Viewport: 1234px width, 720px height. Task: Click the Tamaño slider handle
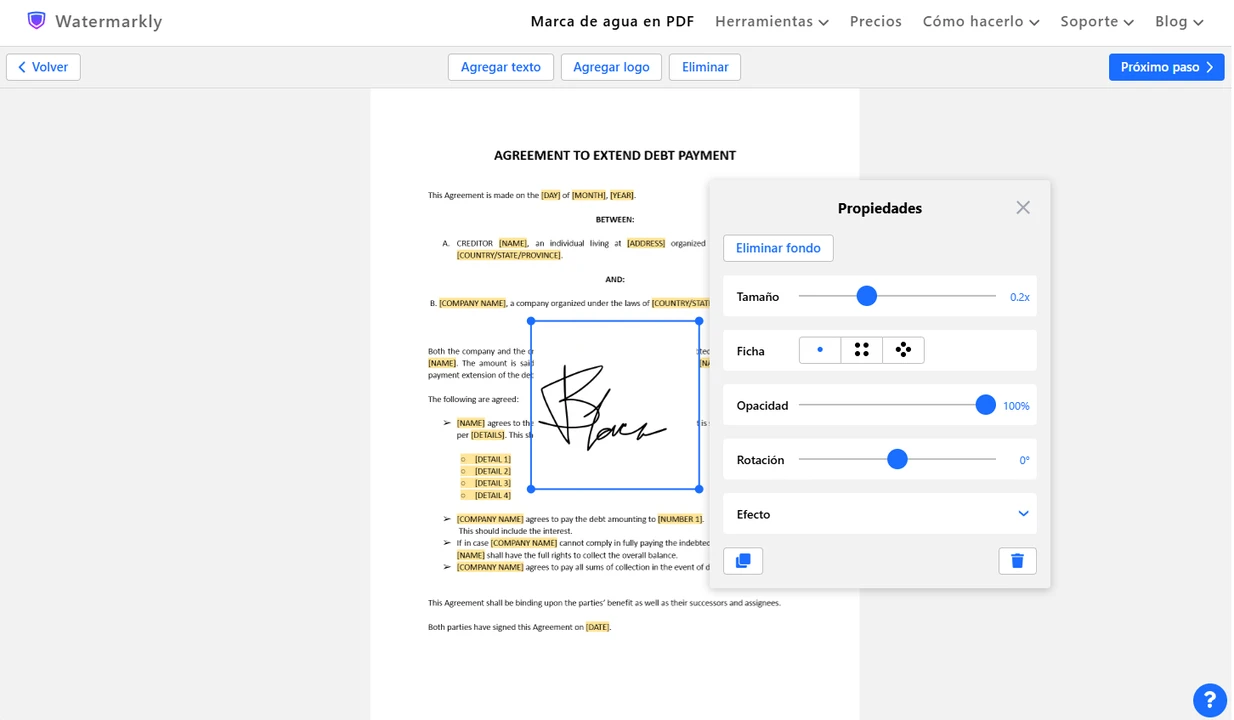[867, 296]
